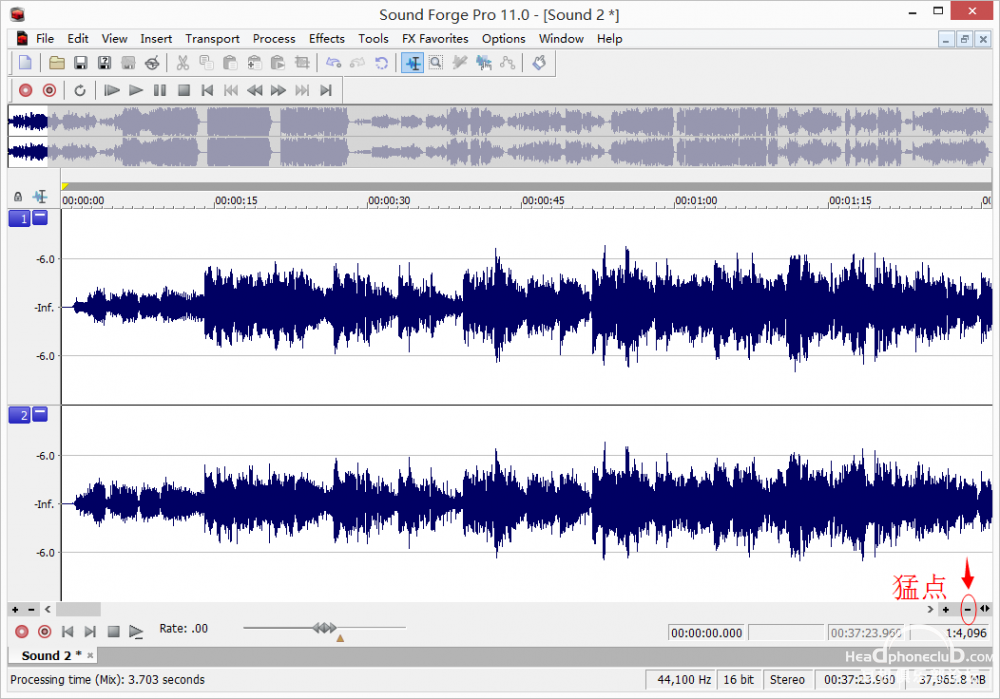The image size is (1000, 699).
Task: Collapse channel 2 with its minimize button
Action: click(40, 415)
